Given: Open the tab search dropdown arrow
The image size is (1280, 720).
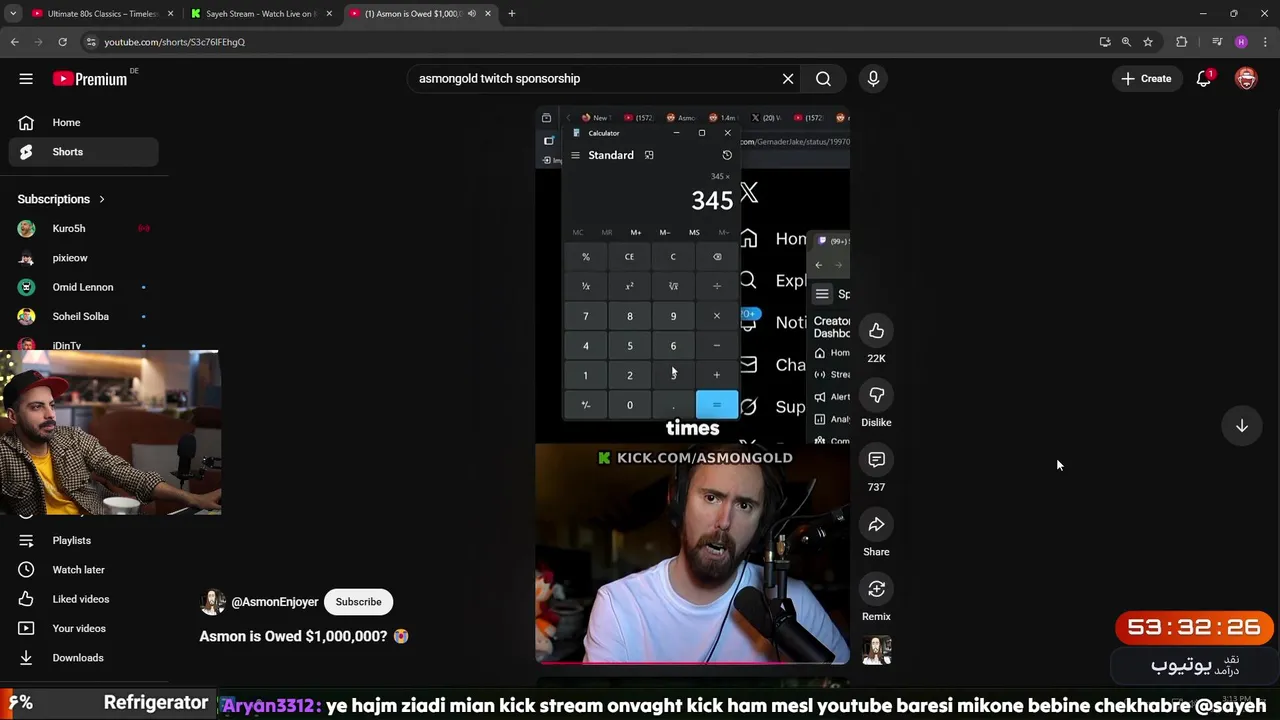Looking at the screenshot, I should pos(13,14).
